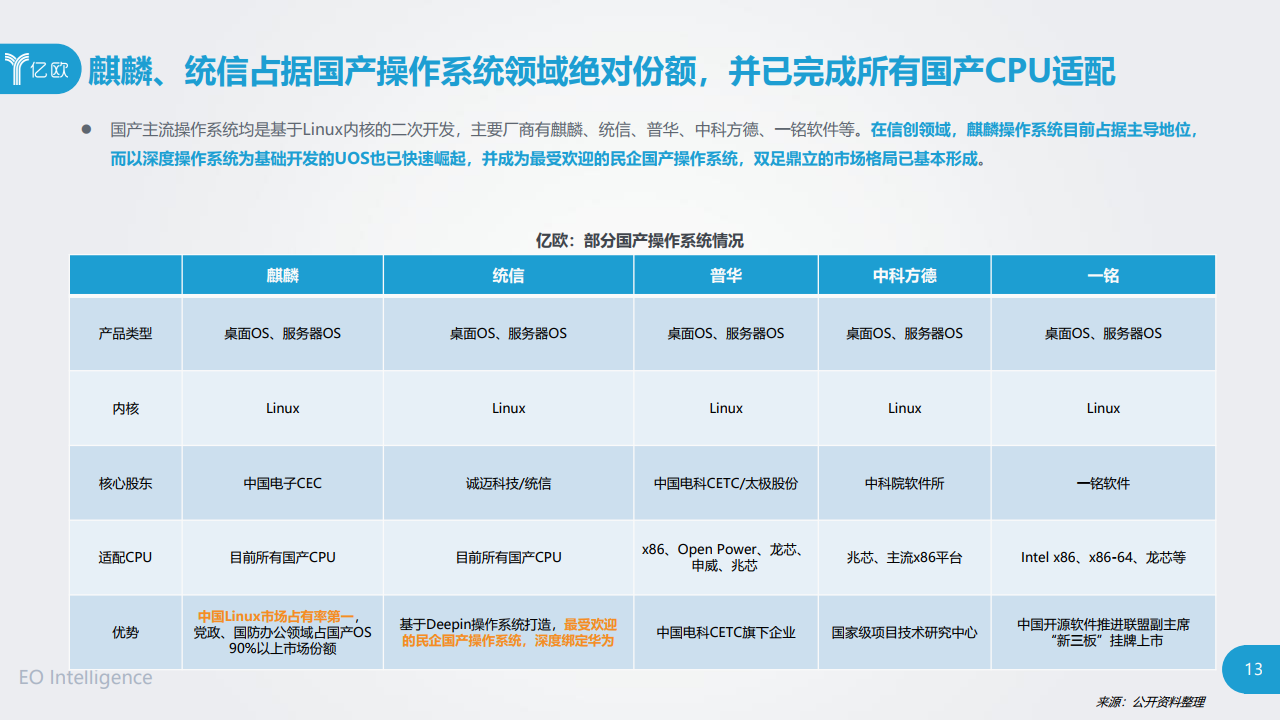Click the 一铭 column header
The width and height of the screenshot is (1280, 720).
tap(1104, 275)
